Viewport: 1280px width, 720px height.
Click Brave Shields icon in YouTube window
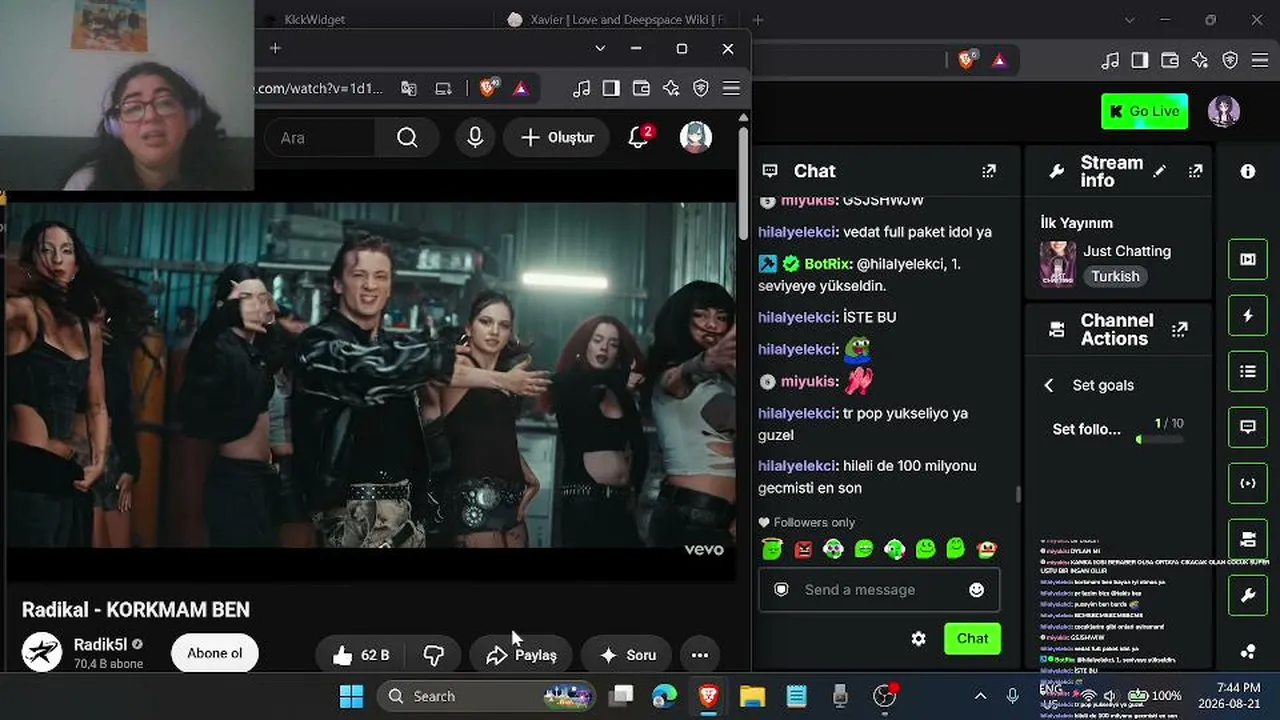pos(489,89)
